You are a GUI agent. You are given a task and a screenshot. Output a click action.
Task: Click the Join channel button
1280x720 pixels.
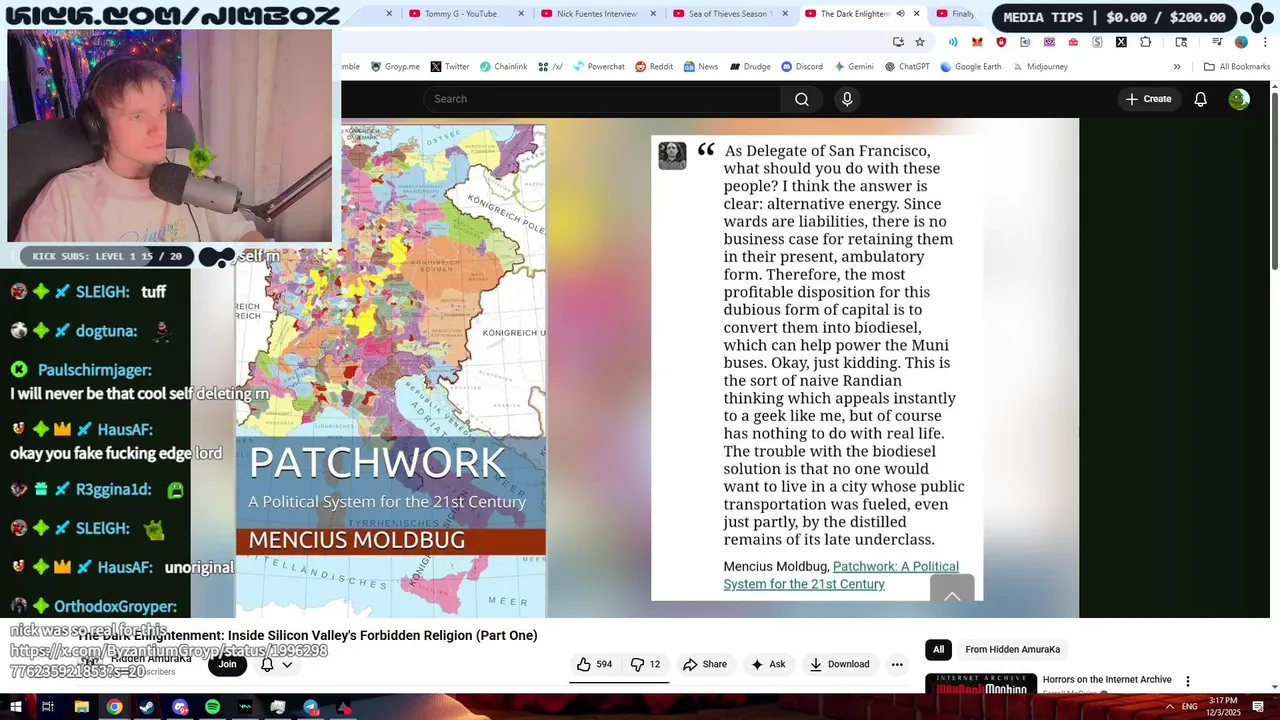[228, 664]
